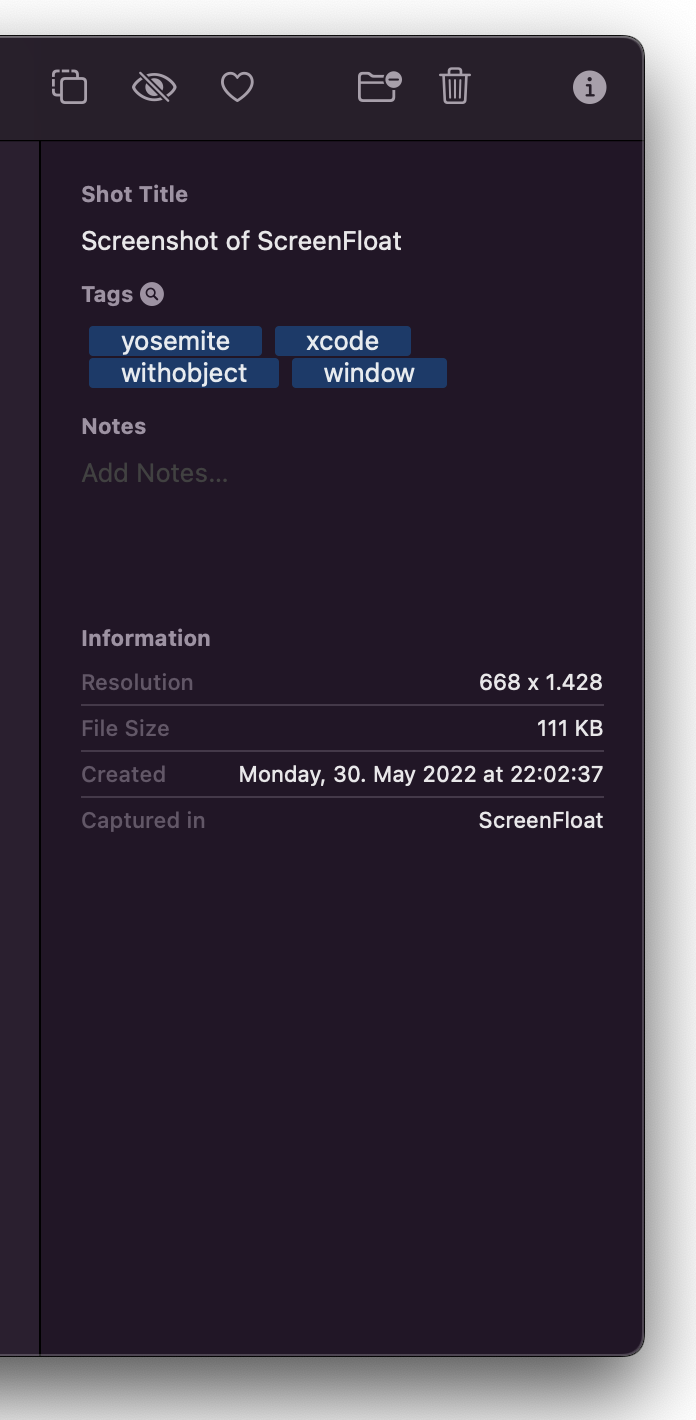Select the Created date value
Screen dimensions: 696x1420
pyautogui.click(x=421, y=774)
